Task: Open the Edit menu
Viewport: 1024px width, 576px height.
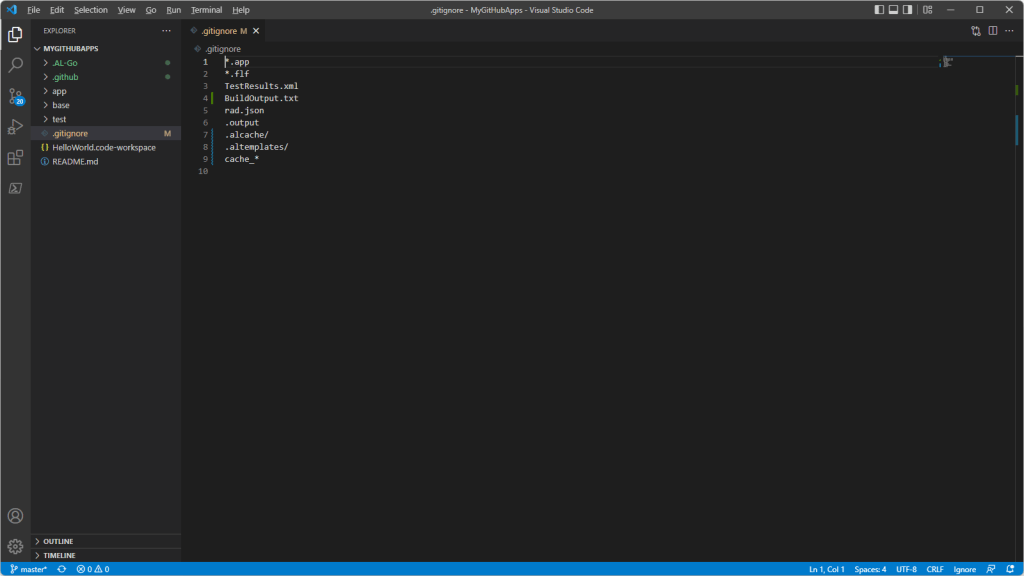Action: [57, 10]
